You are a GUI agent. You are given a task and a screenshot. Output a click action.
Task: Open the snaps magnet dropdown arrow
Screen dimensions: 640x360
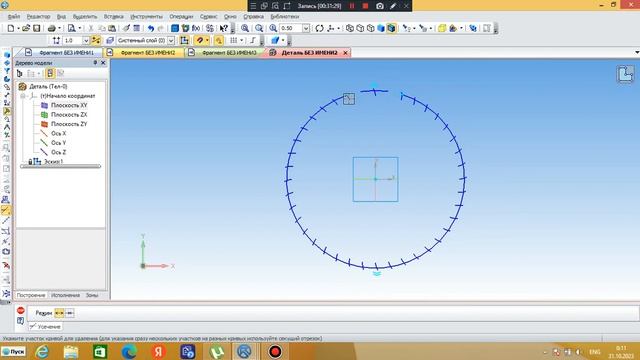207,40
